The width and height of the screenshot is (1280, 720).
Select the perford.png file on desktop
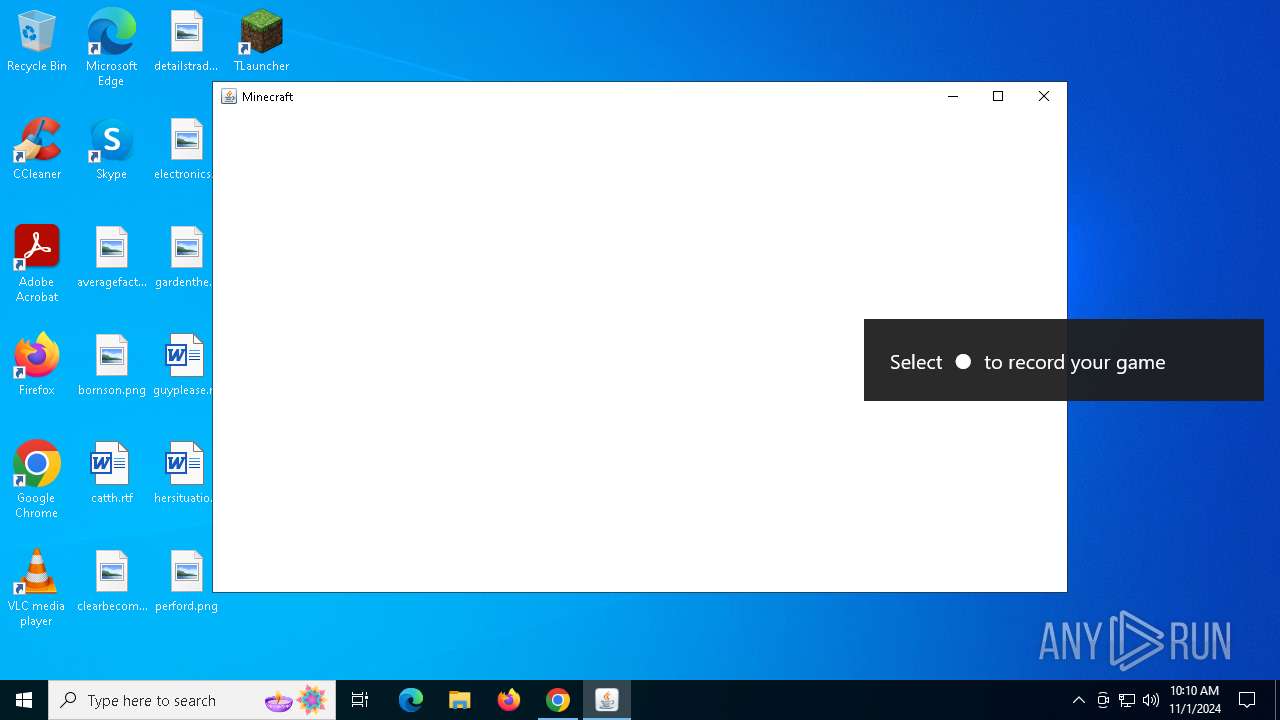(186, 582)
